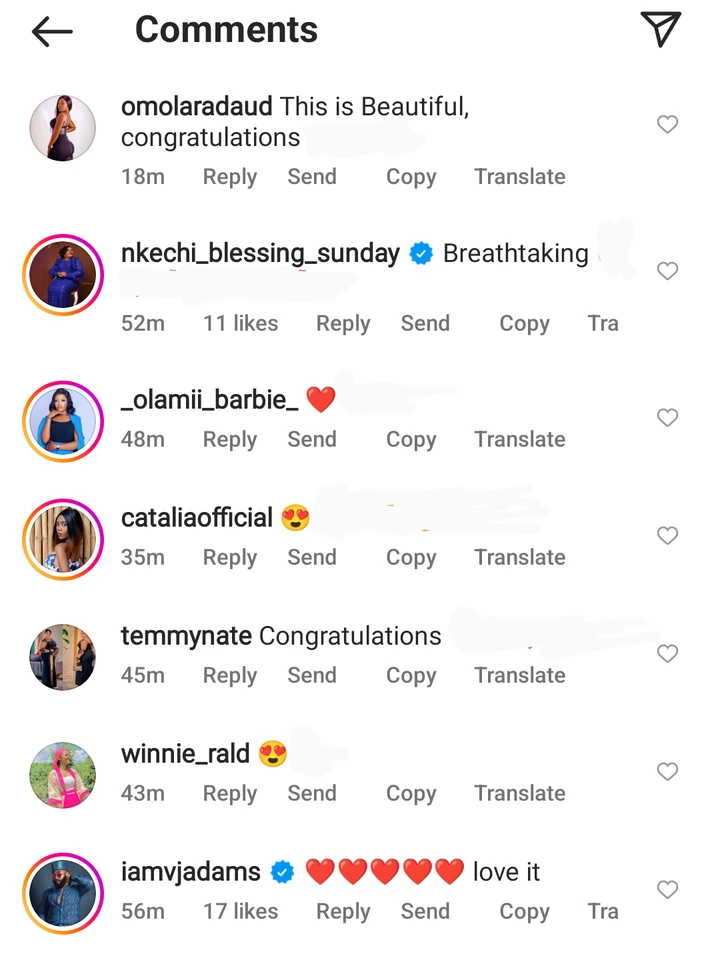
Task: Like temmynate's Congratulations comment
Action: coord(667,654)
